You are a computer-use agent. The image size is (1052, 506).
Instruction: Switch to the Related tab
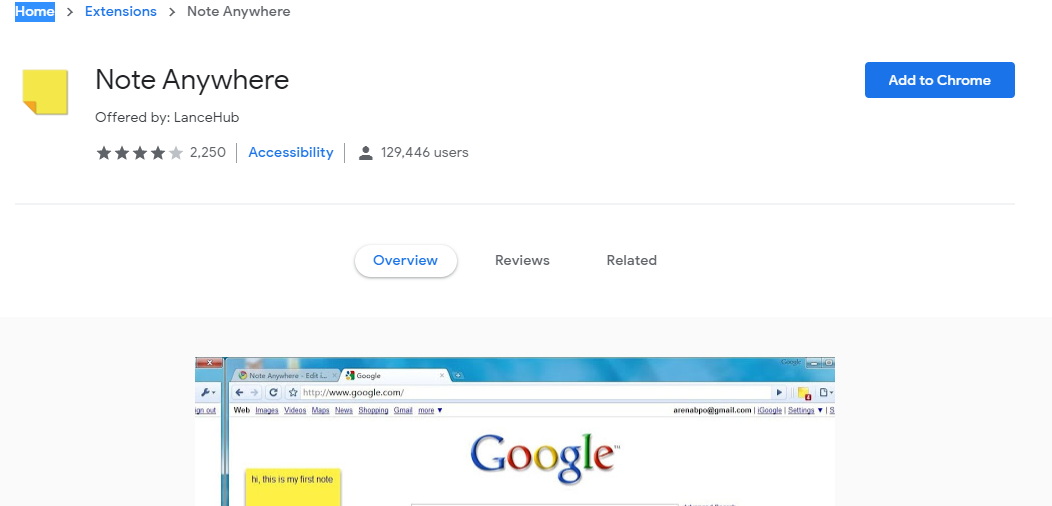coord(631,260)
